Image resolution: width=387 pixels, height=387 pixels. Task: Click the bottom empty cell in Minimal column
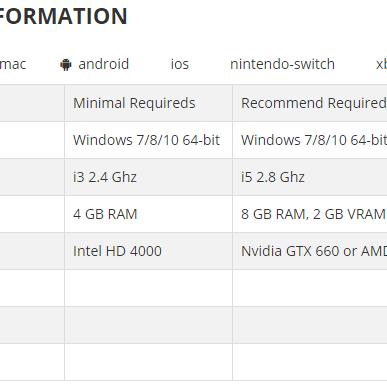[x=149, y=362]
